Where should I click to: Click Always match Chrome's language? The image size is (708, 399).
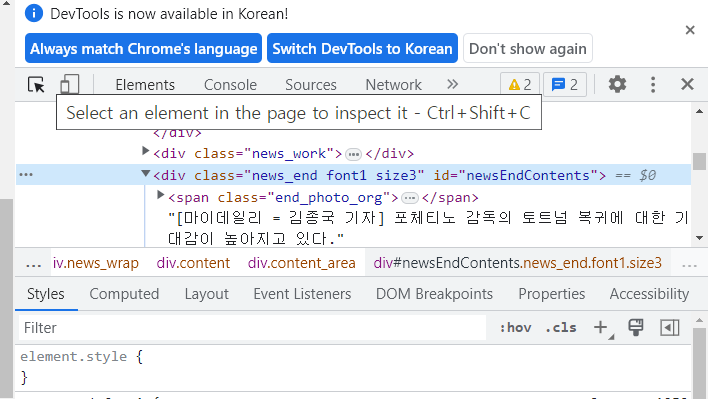144,48
